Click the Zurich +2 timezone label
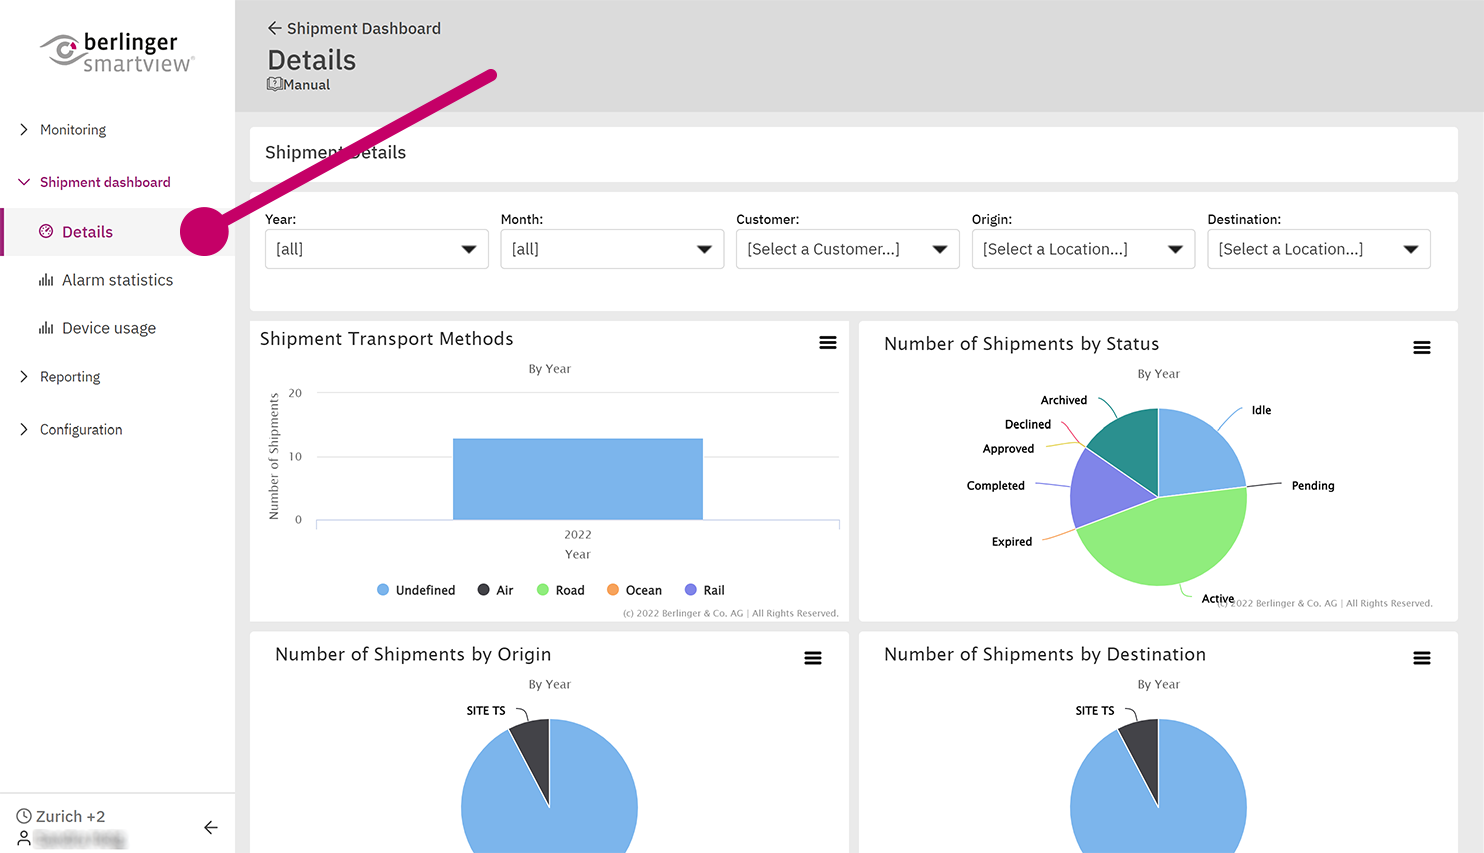Viewport: 1484px width, 853px height. pos(70,816)
